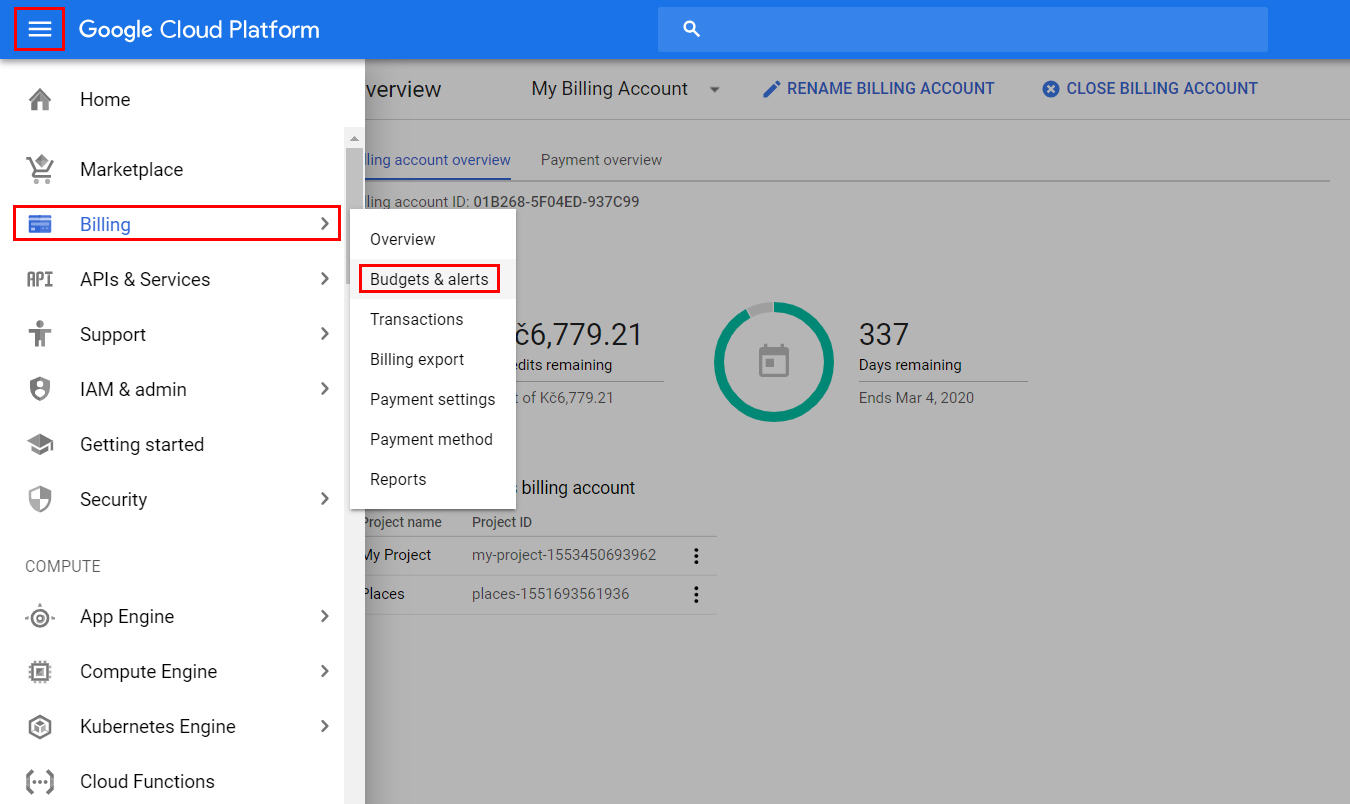Click the Compute Engine chip icon
This screenshot has height=804, width=1350.
pyautogui.click(x=40, y=671)
